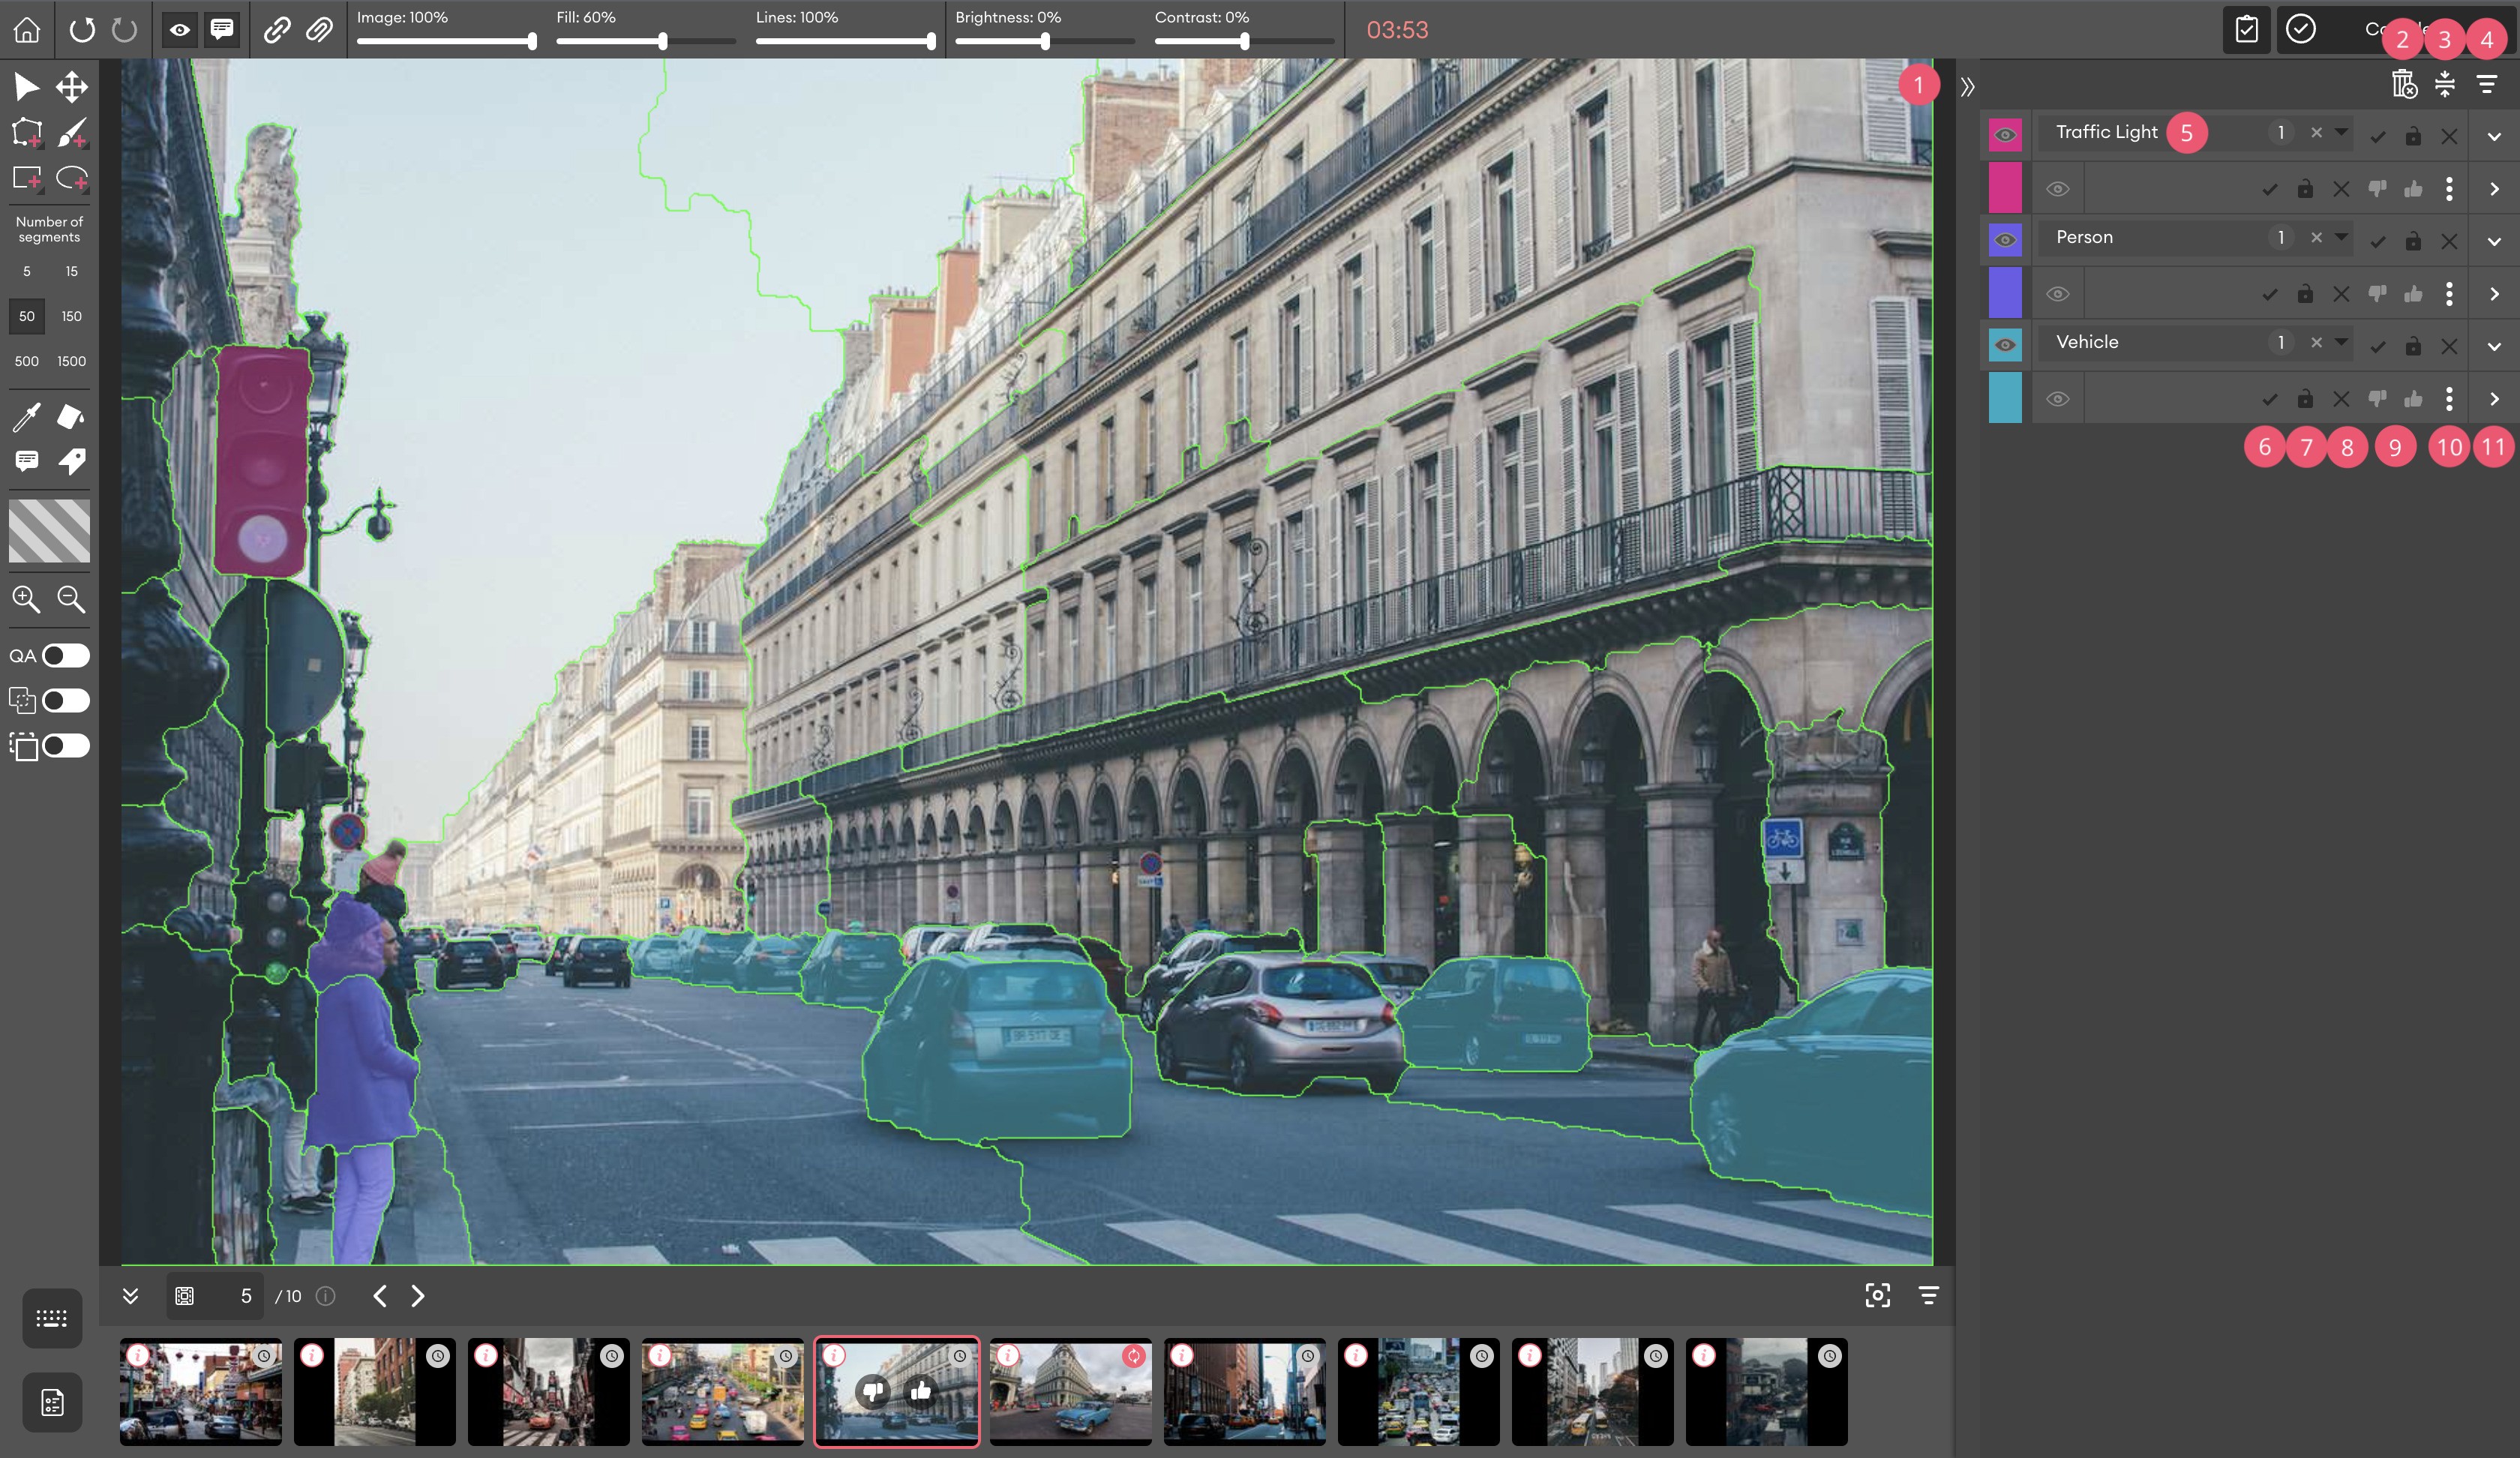Expand the Vehicle instance row arrow
Viewport: 2520px width, 1458px height.
coord(2494,399)
